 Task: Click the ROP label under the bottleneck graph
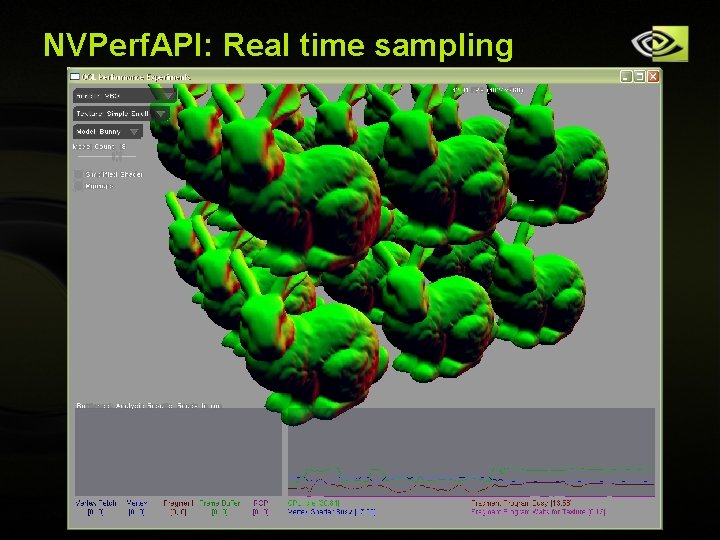(x=260, y=503)
